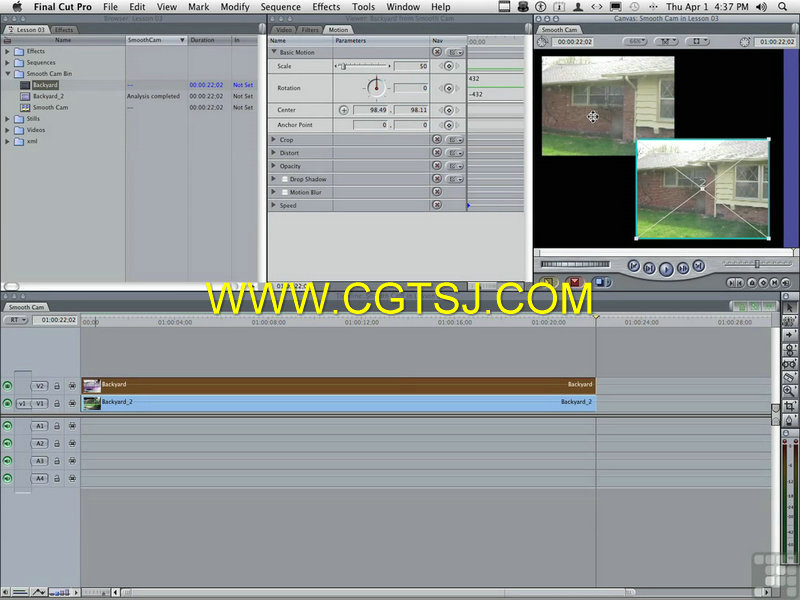Viewport: 800px width, 600px height.
Task: Select the Pen tool in the Tool palette
Action: click(x=789, y=420)
